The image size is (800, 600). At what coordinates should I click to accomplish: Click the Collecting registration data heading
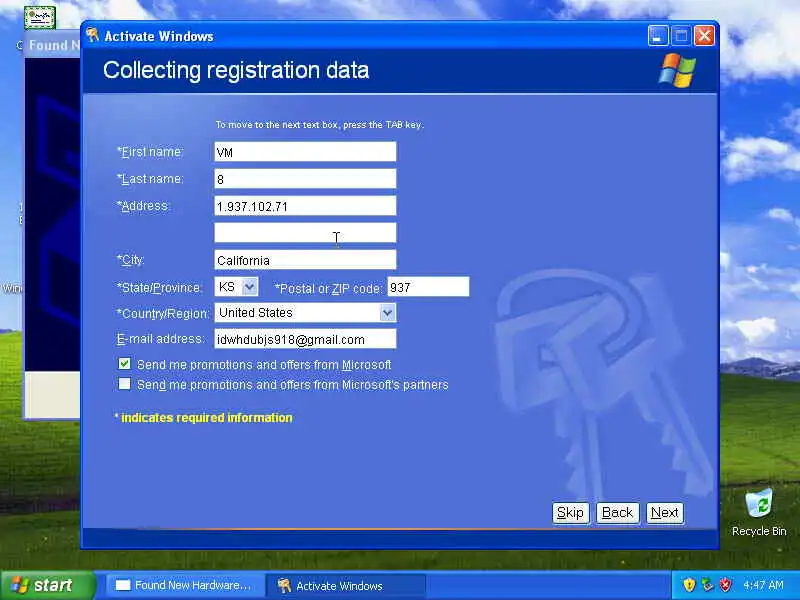point(236,70)
